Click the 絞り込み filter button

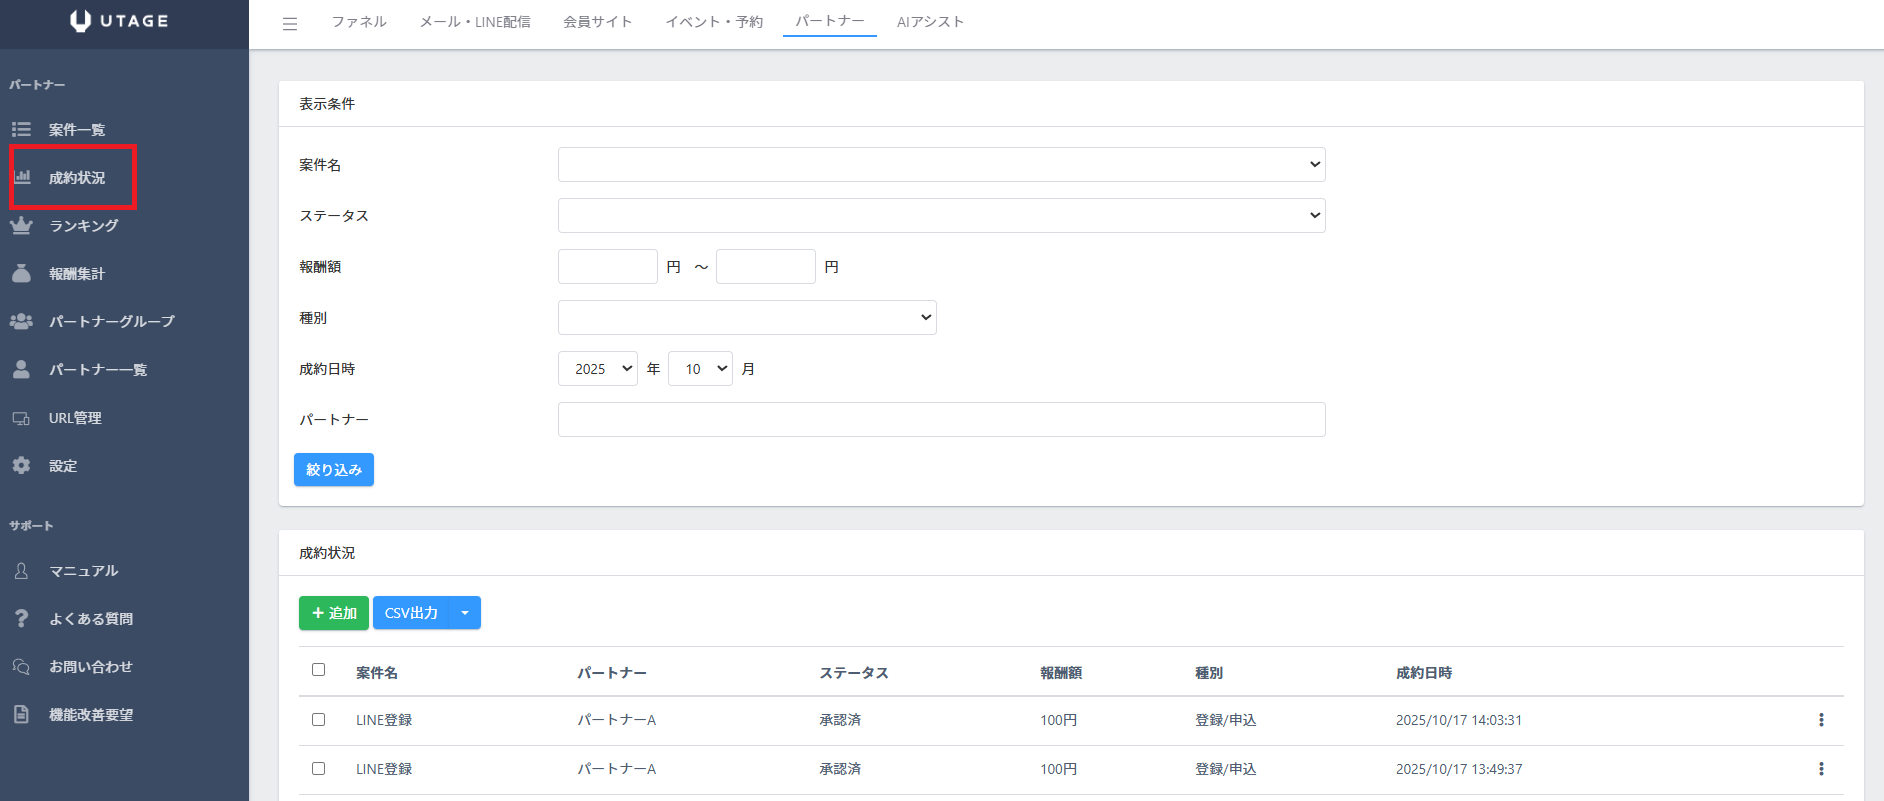tap(333, 470)
